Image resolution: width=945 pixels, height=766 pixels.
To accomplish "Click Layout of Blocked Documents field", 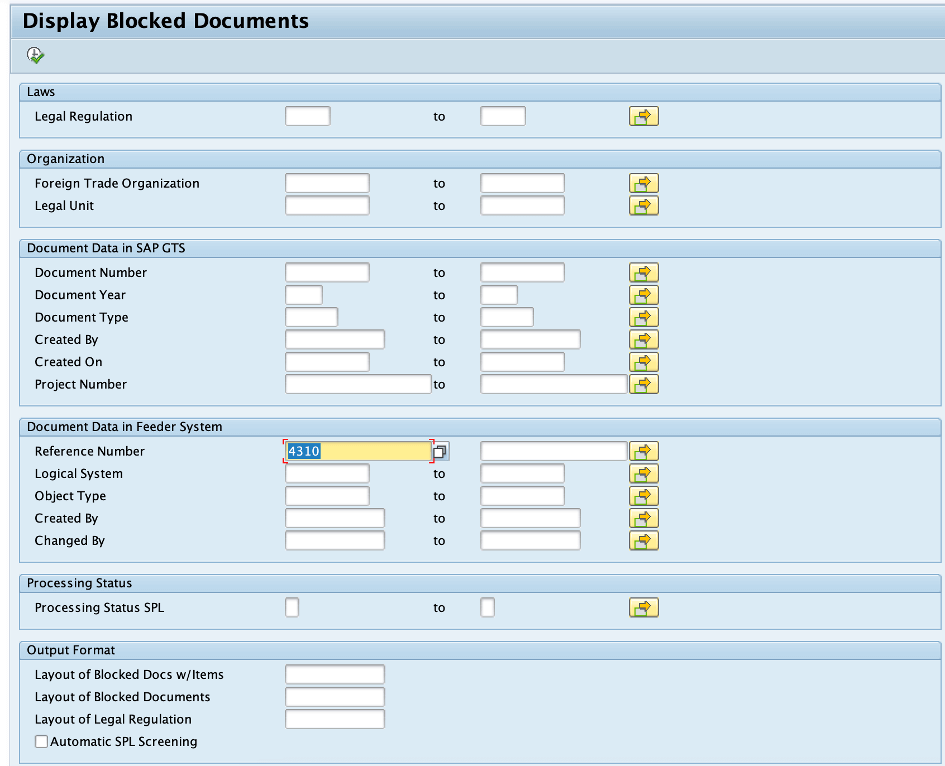I will (x=334, y=697).
